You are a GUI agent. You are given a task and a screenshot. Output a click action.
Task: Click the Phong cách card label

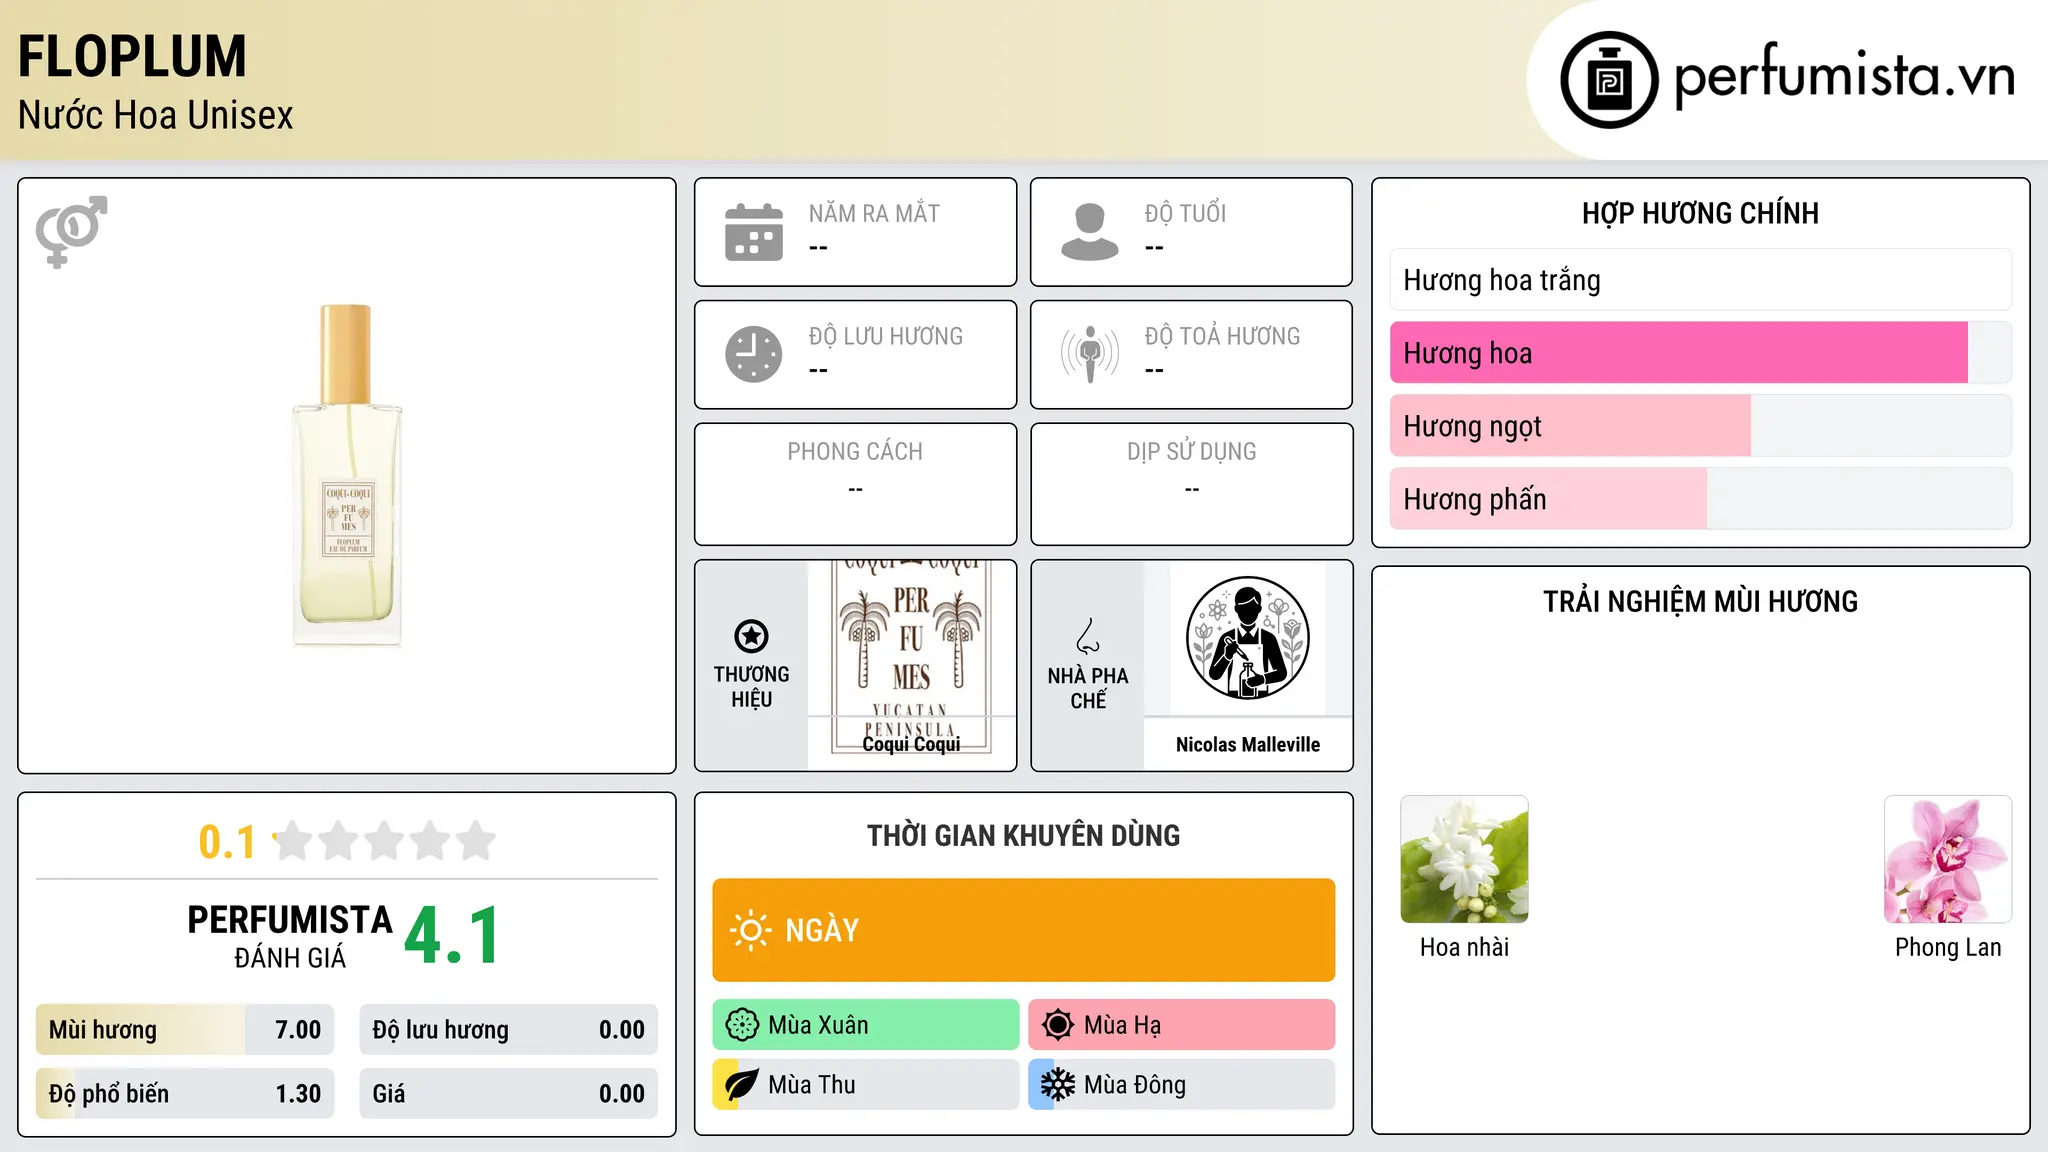[855, 452]
